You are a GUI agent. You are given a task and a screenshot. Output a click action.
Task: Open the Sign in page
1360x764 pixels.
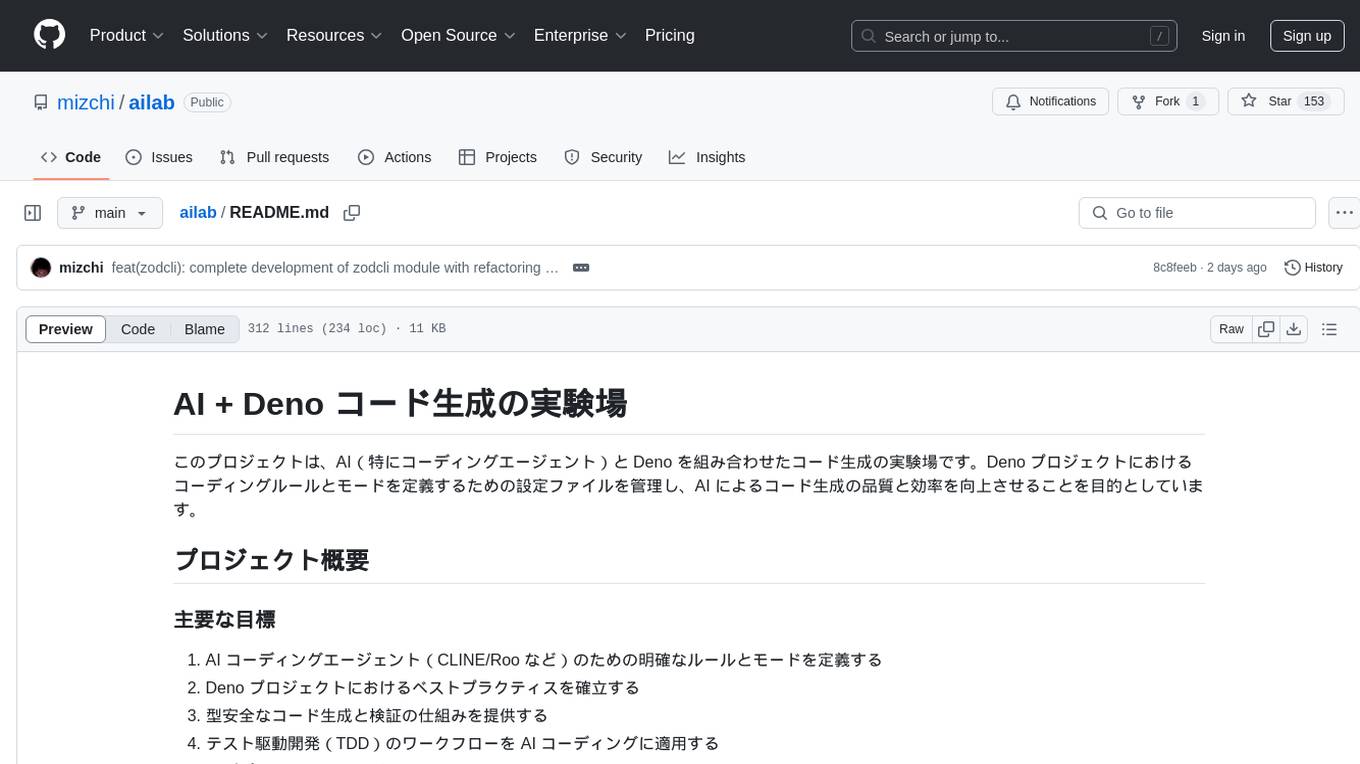1223,36
